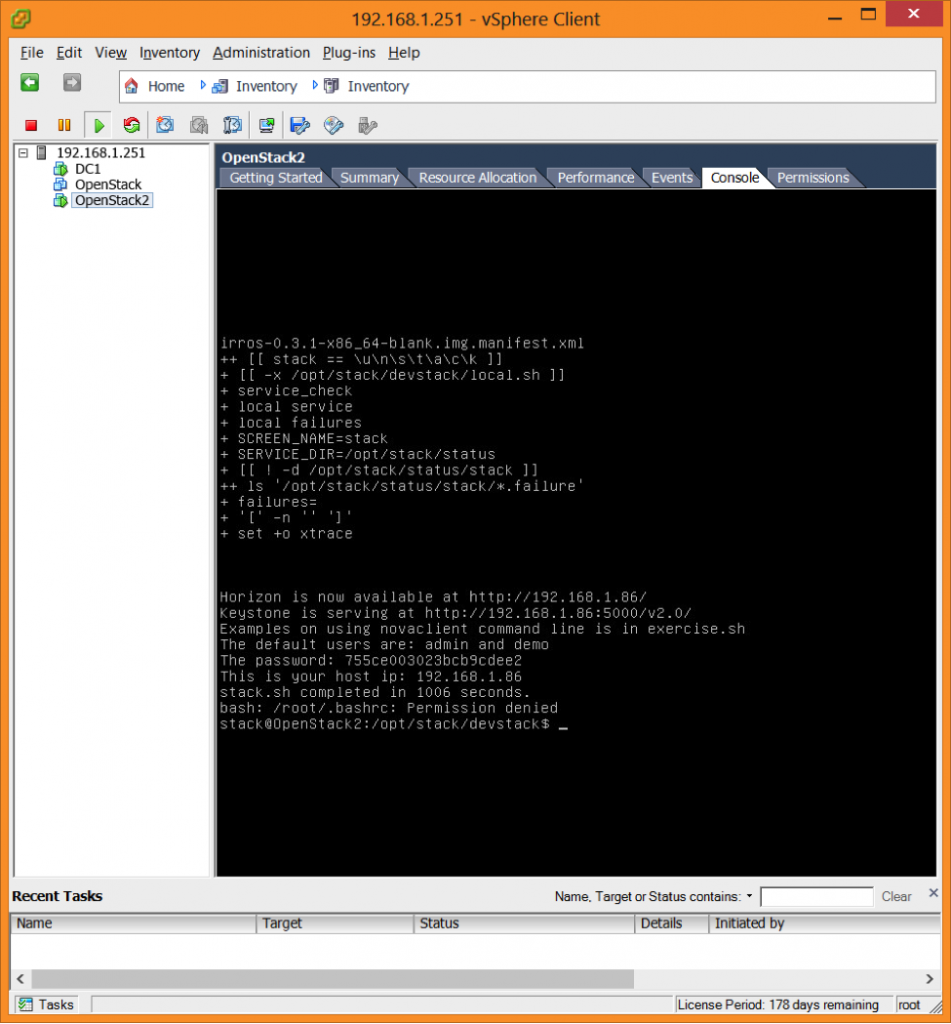The width and height of the screenshot is (951, 1024).
Task: Revert to current snapshot icon
Action: pos(199,125)
